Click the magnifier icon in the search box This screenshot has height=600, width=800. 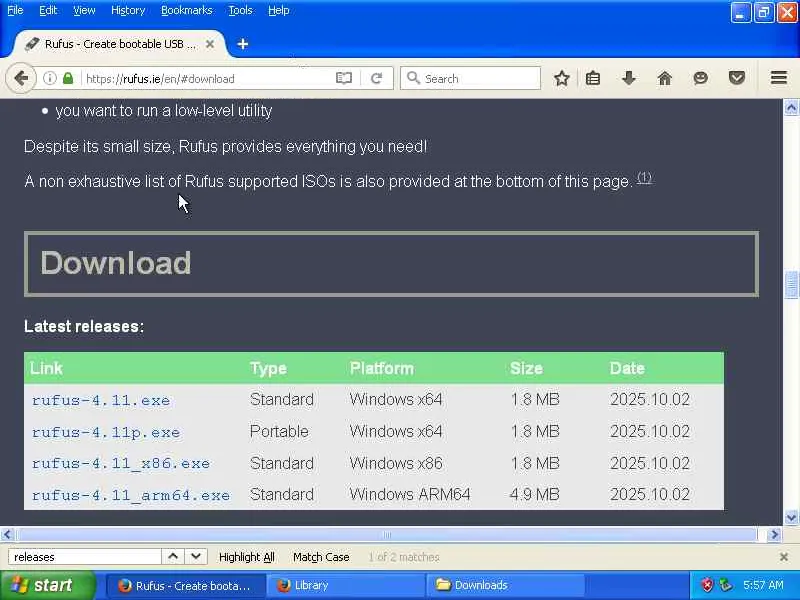(x=413, y=78)
